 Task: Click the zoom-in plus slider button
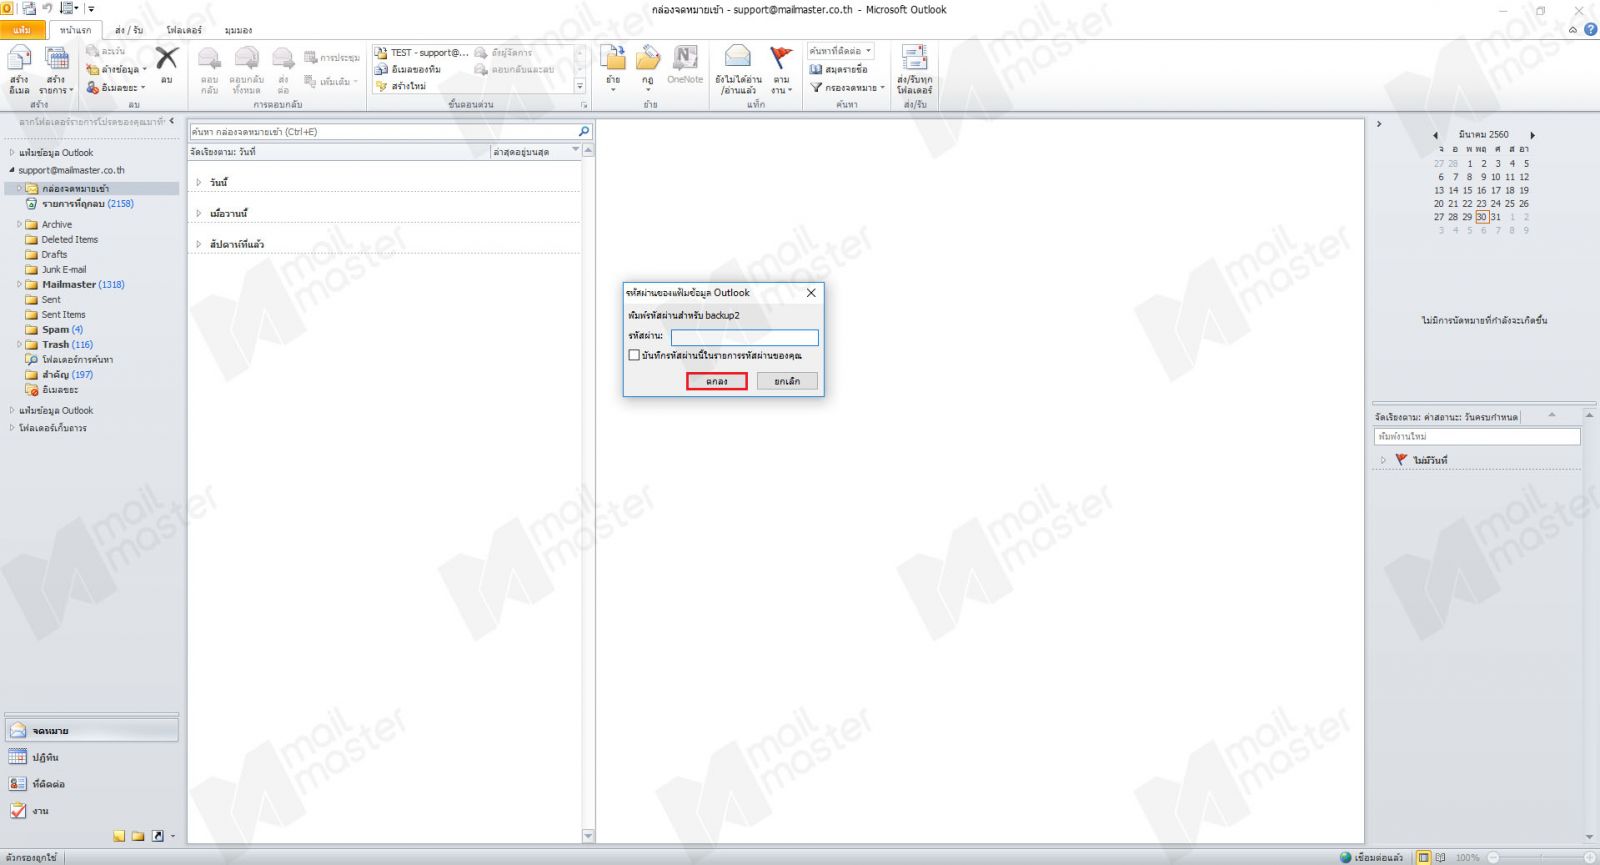click(x=1589, y=857)
